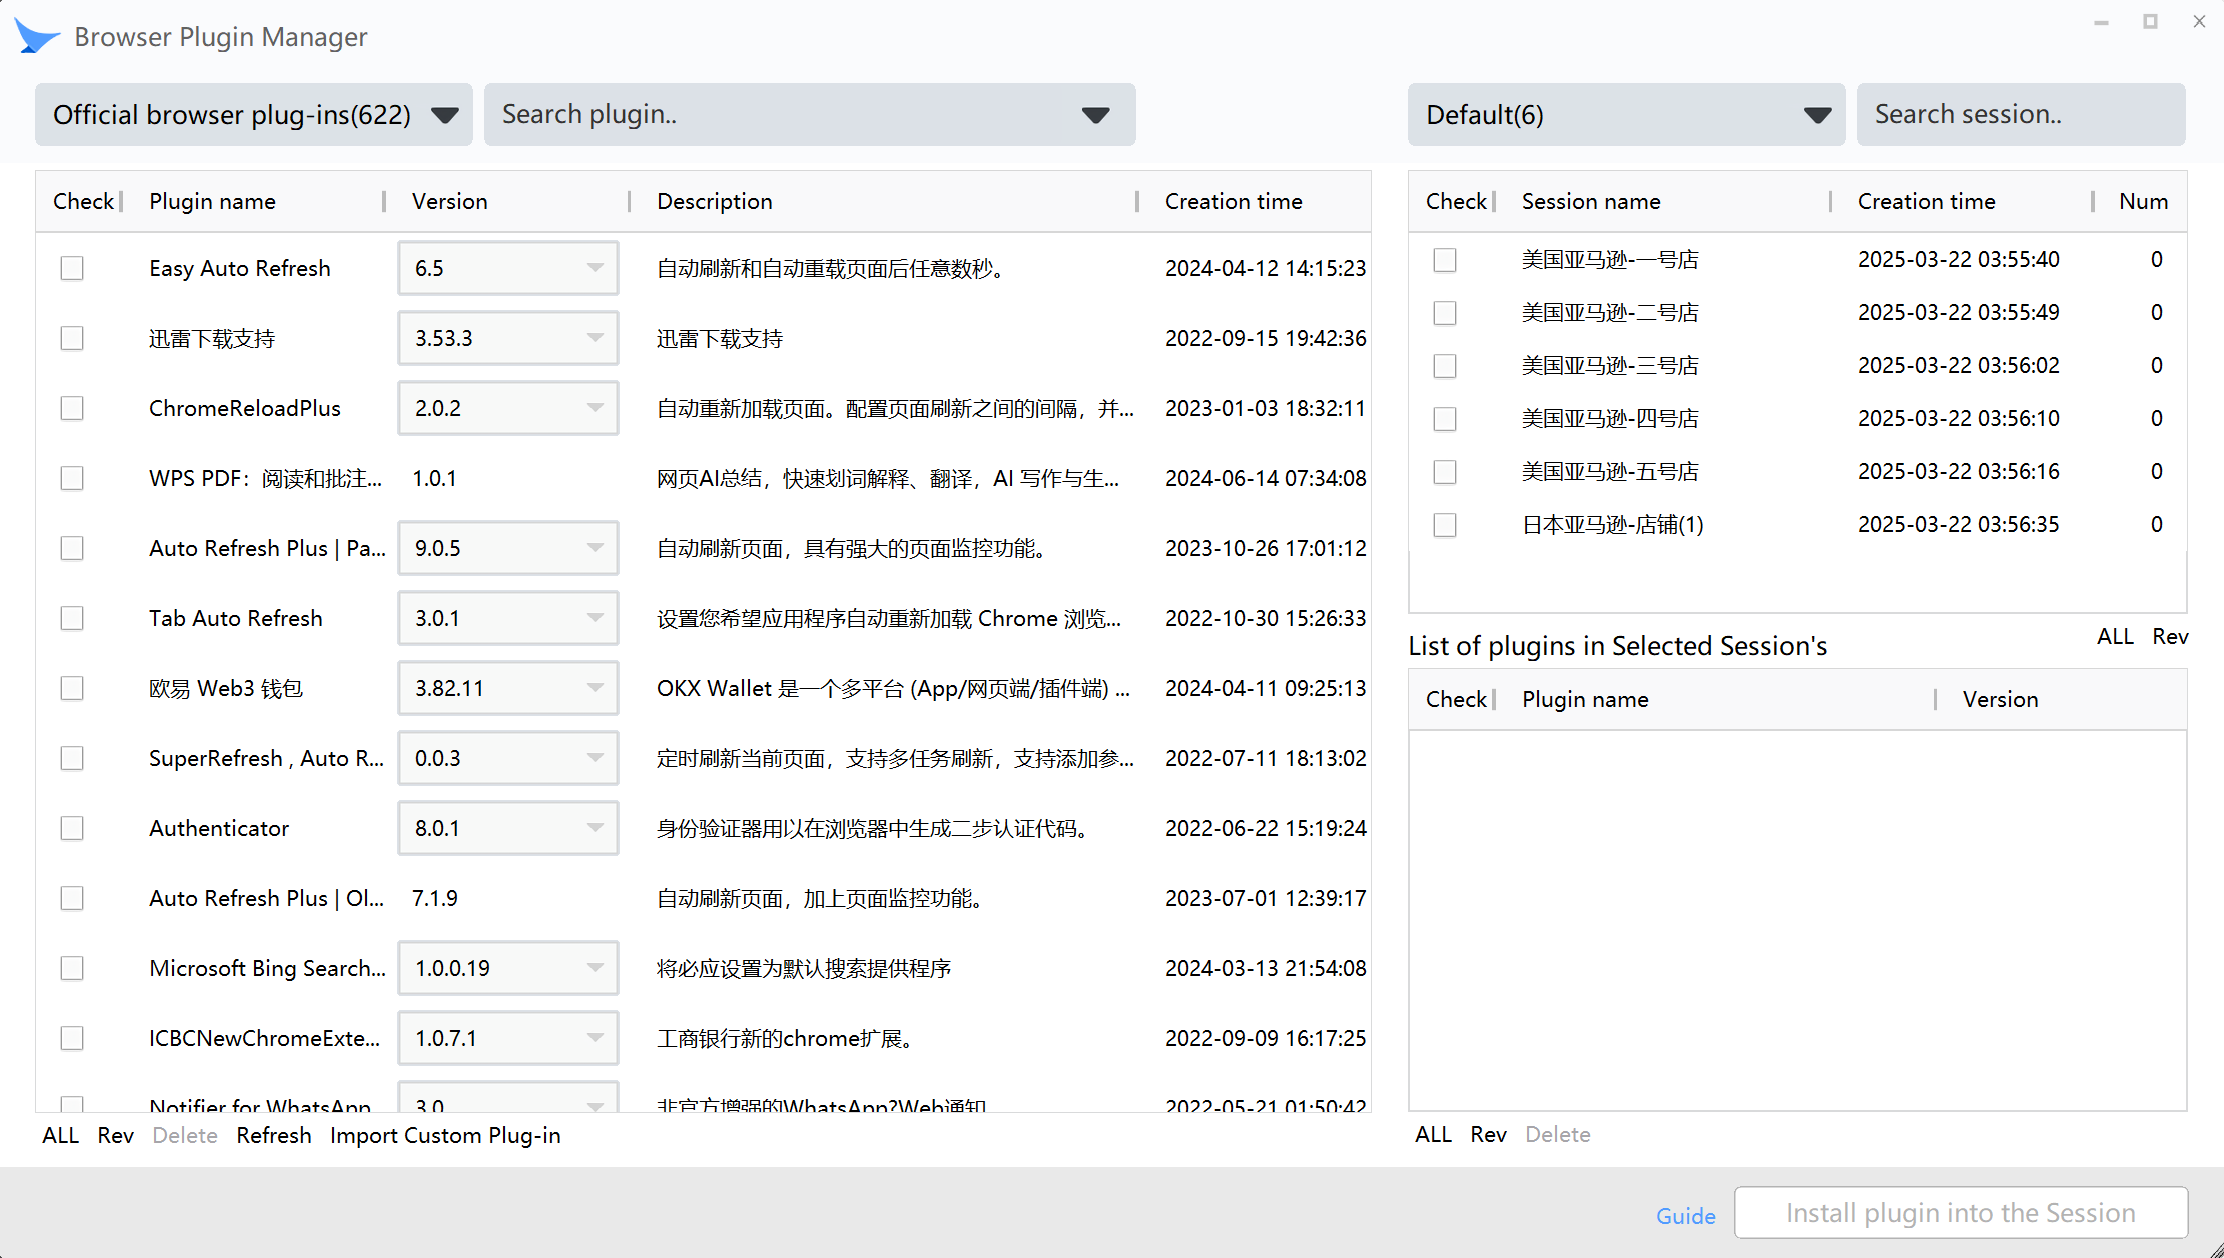Image resolution: width=2224 pixels, height=1258 pixels.
Task: Open SuperRefresh 0.0.3 version dropdown
Action: point(508,758)
